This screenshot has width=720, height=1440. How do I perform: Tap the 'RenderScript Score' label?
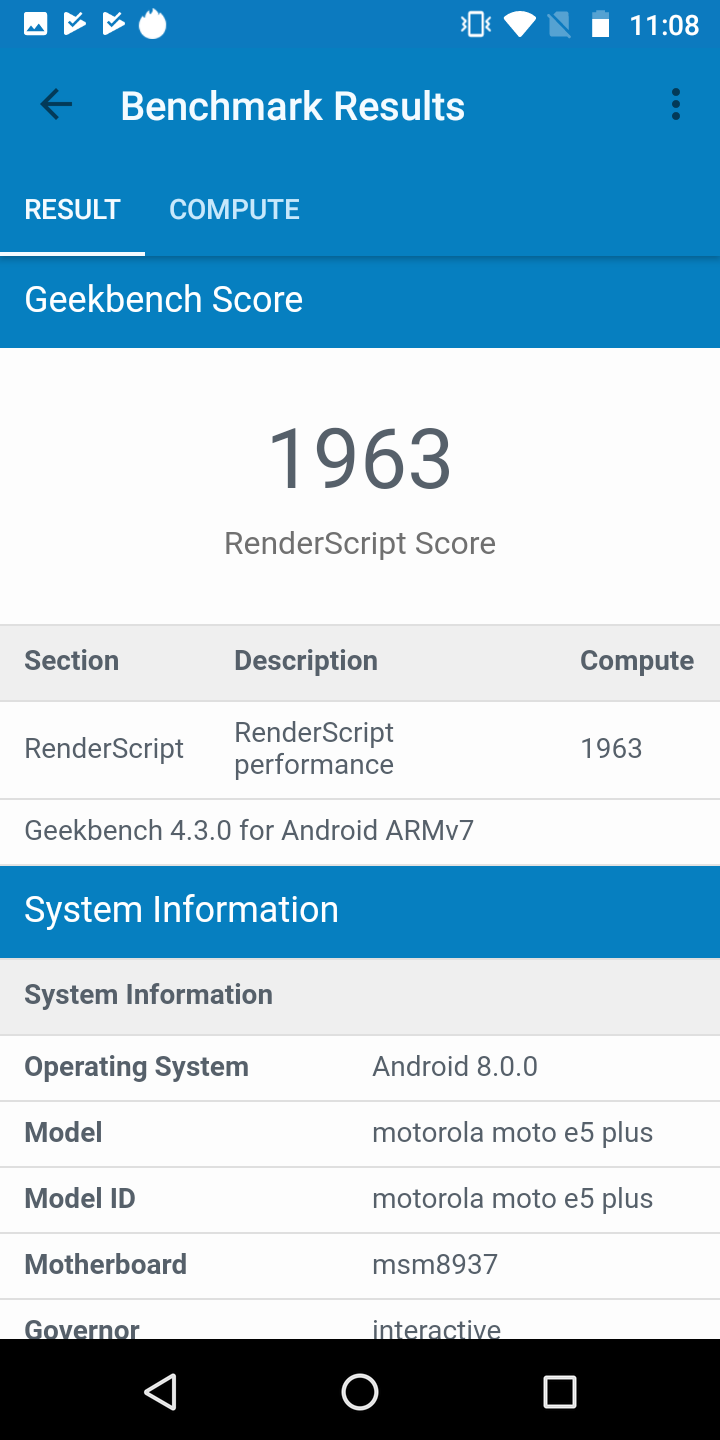coord(360,543)
